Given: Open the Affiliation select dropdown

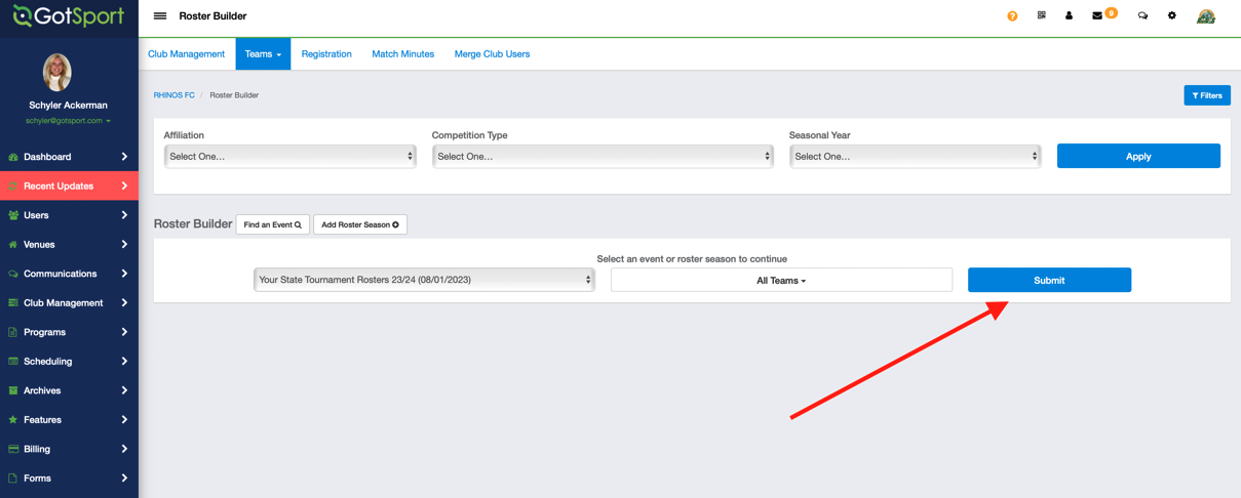Looking at the screenshot, I should click(x=290, y=156).
